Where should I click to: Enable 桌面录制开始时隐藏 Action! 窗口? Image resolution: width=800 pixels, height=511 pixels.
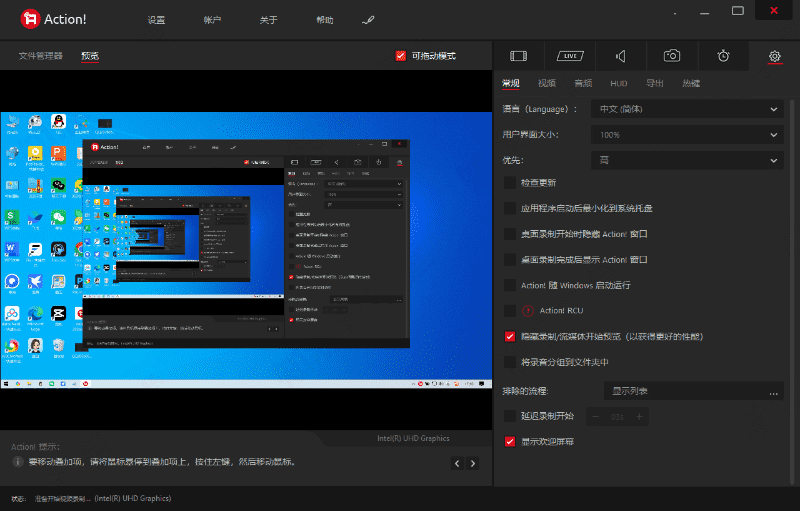(510, 234)
